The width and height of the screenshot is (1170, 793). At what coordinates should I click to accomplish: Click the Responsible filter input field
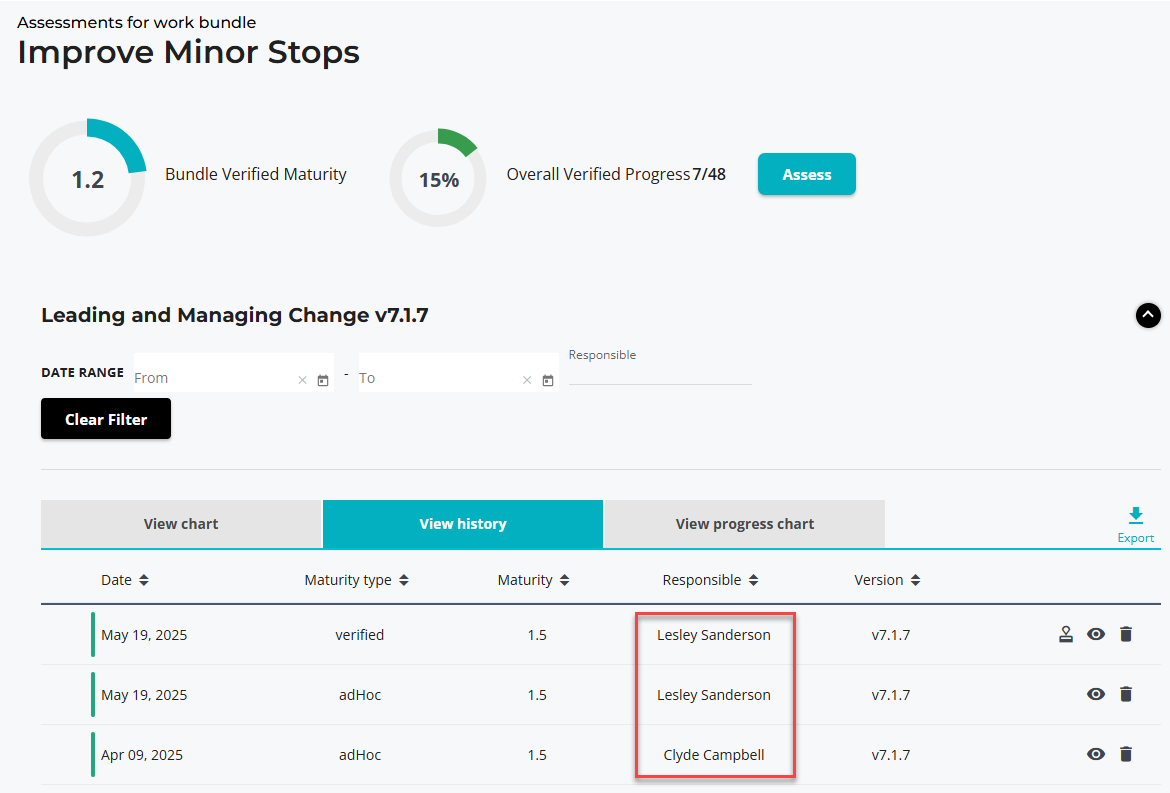coord(659,373)
